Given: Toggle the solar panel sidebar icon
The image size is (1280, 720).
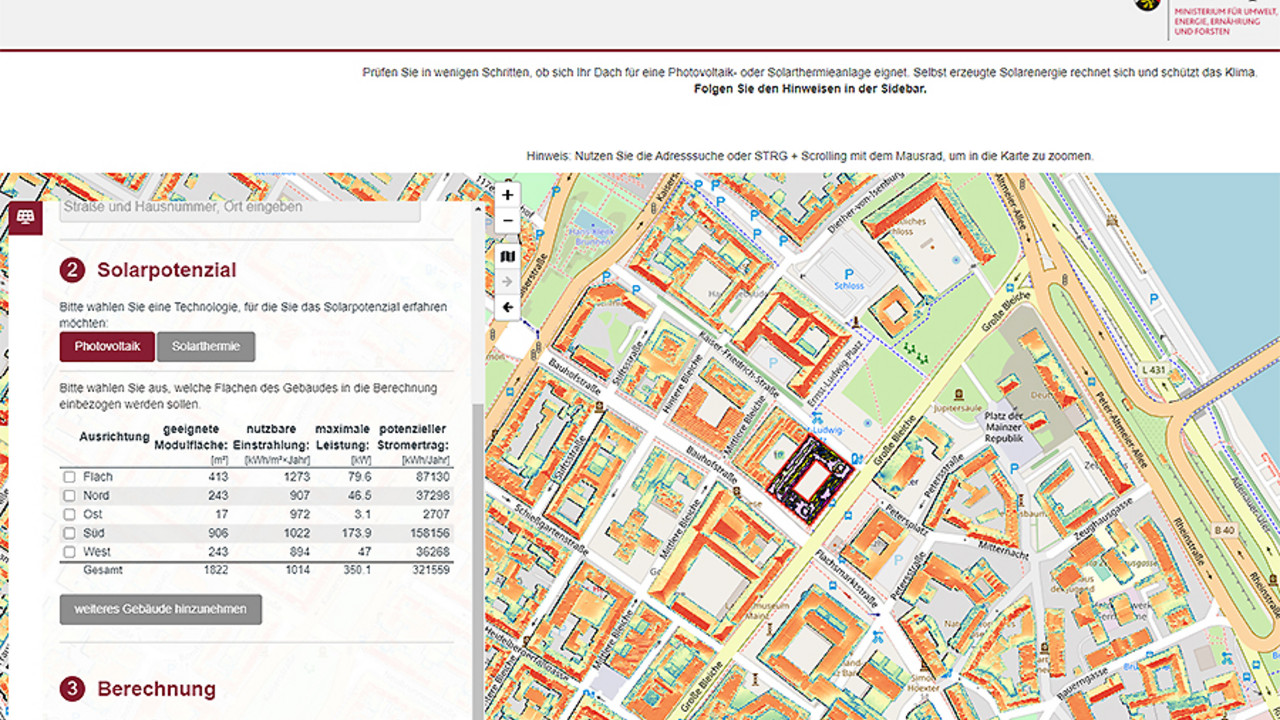Looking at the screenshot, I should click(25, 217).
